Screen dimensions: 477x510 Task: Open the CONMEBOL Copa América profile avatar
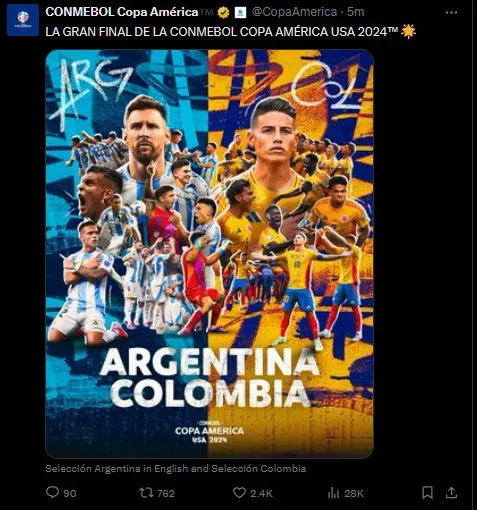coord(23,20)
